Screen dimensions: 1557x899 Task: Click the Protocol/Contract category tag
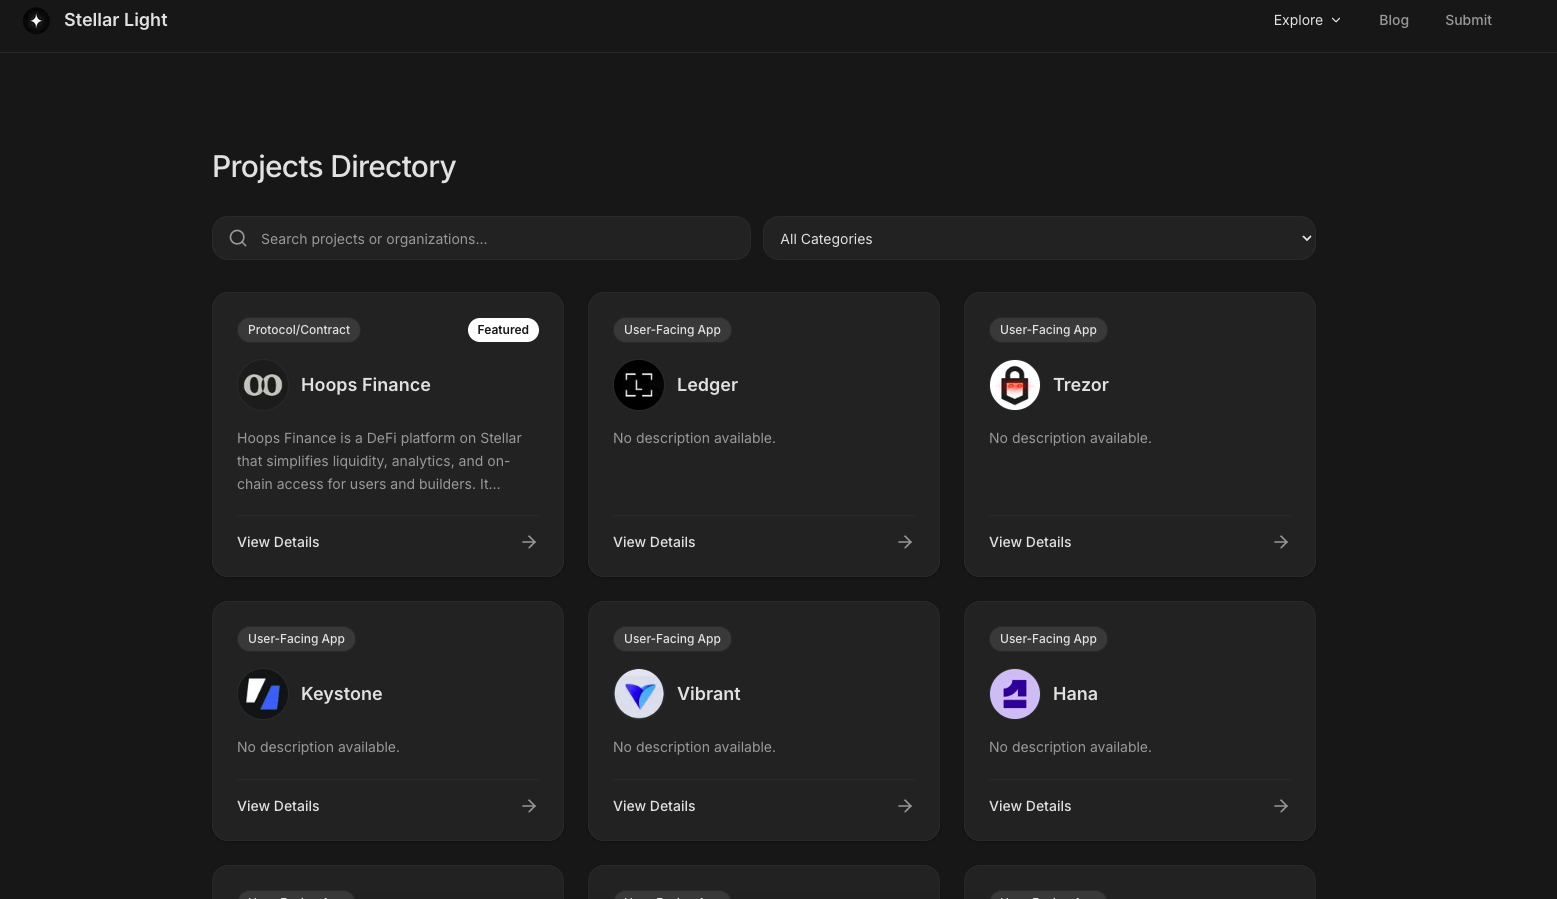(299, 330)
